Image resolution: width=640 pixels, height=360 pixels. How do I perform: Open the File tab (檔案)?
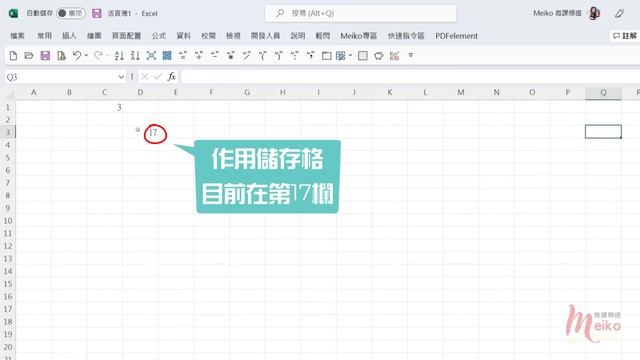point(18,36)
